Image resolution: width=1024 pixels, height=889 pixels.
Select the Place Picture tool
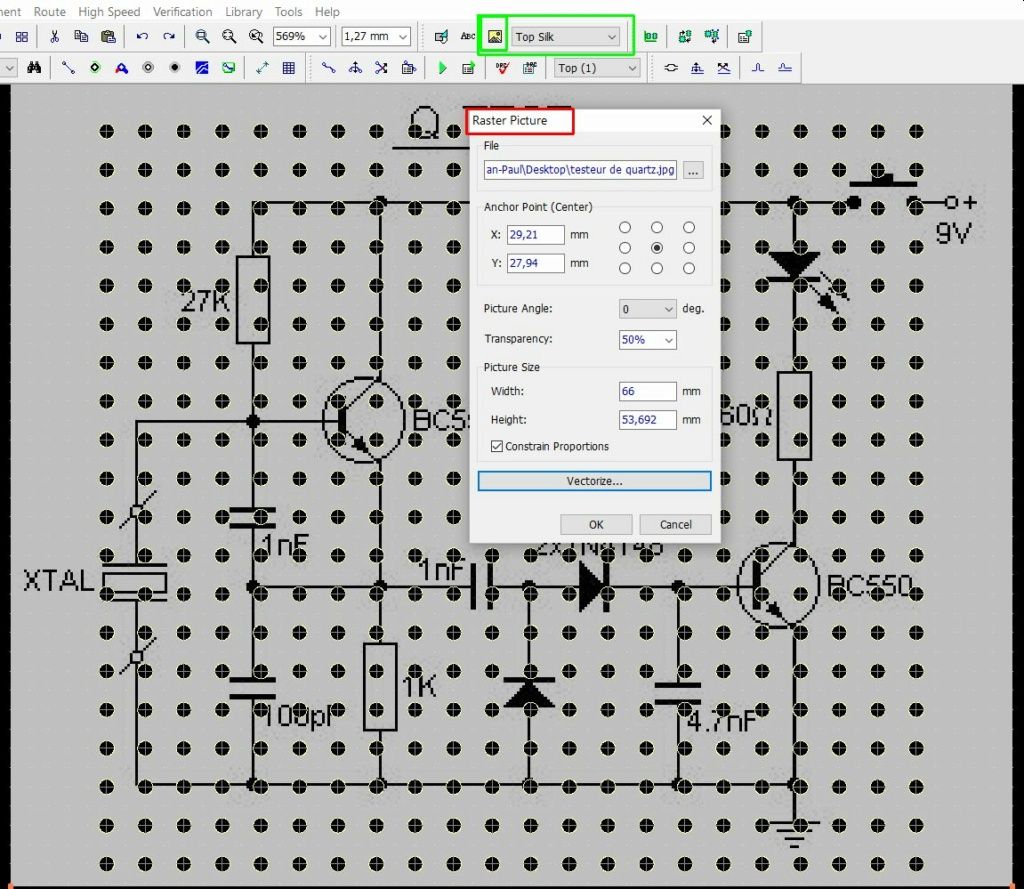point(494,37)
